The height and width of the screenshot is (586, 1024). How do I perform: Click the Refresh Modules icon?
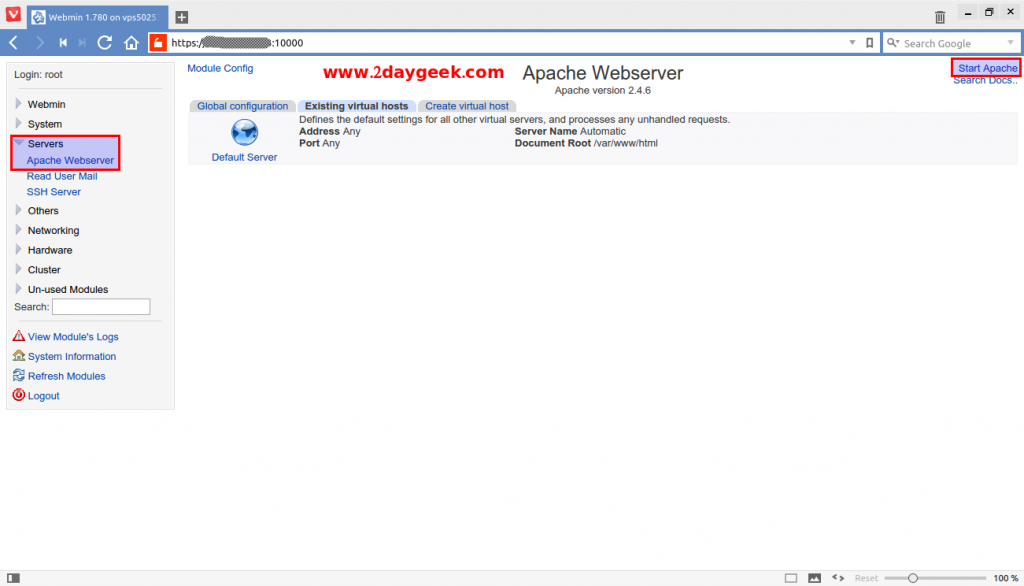(x=18, y=376)
